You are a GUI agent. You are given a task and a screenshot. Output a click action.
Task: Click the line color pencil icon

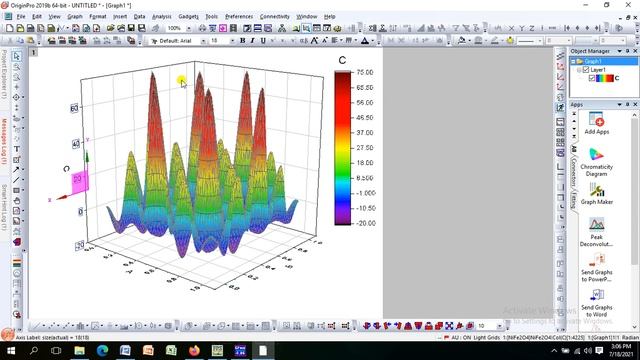point(494,40)
